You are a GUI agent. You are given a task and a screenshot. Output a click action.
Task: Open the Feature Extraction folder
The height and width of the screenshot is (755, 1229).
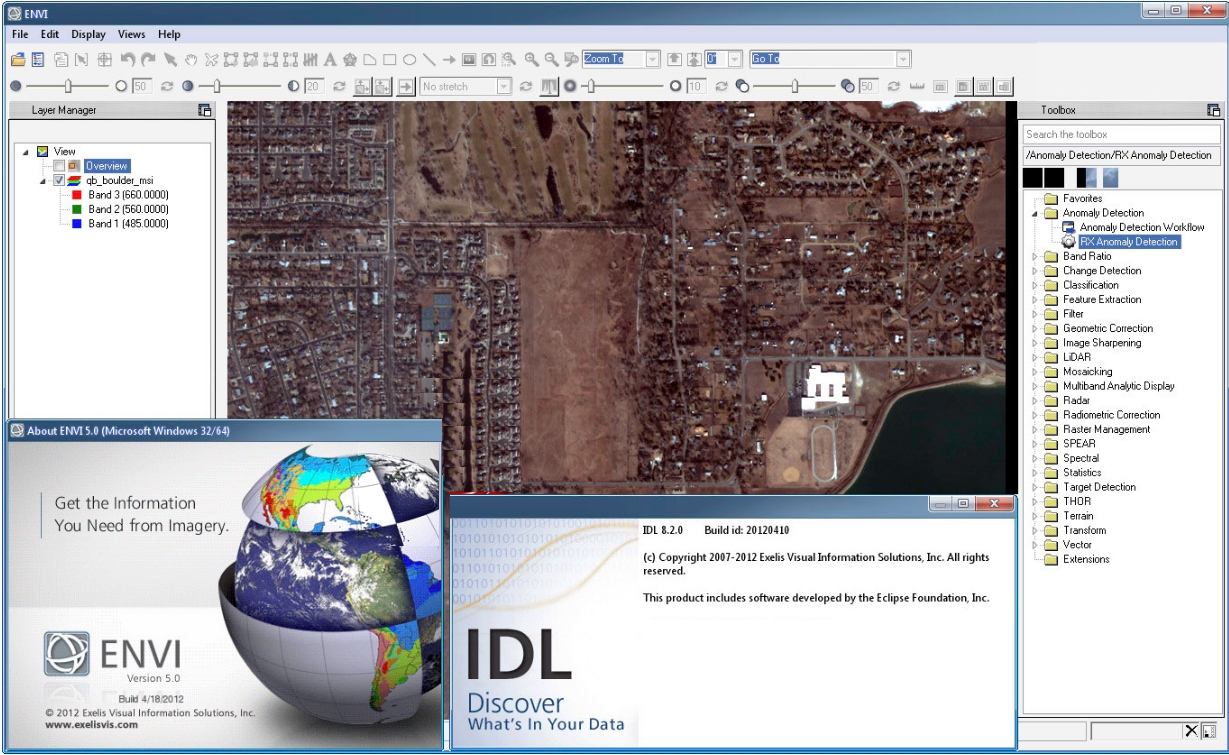click(x=1102, y=300)
